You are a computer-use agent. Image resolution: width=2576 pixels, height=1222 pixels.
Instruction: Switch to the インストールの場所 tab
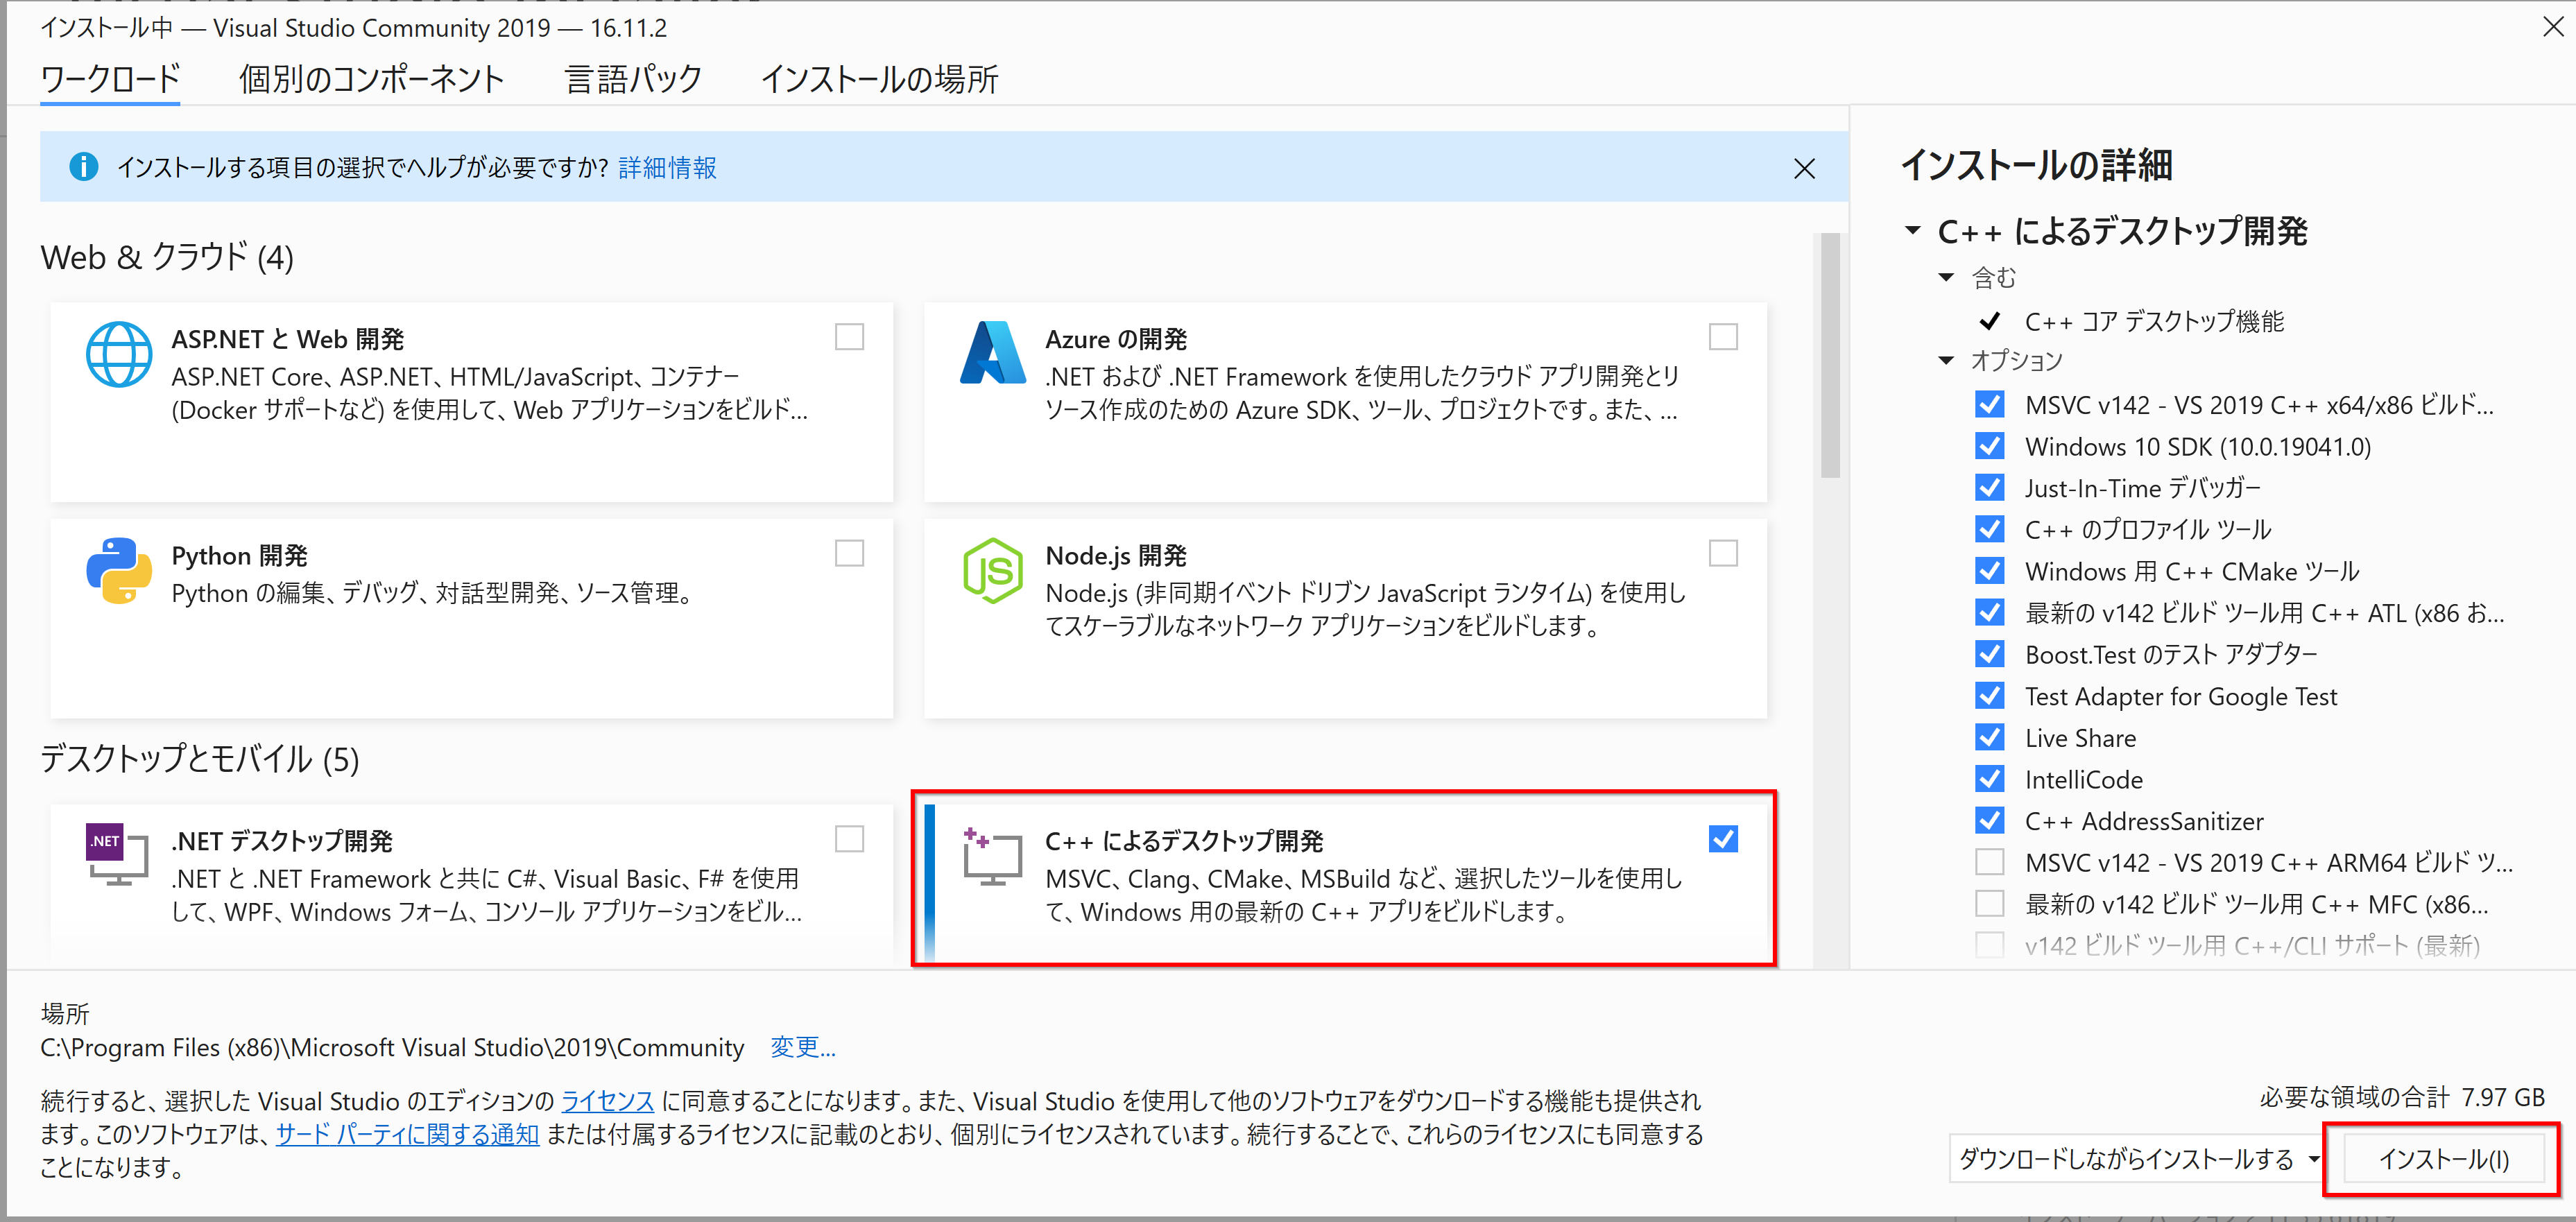[x=880, y=79]
